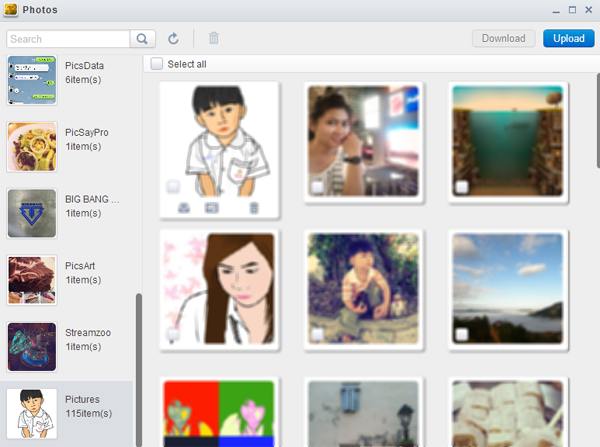600x447 pixels.
Task: Open the blue sky coastal landscape photo
Action: [x=508, y=289]
